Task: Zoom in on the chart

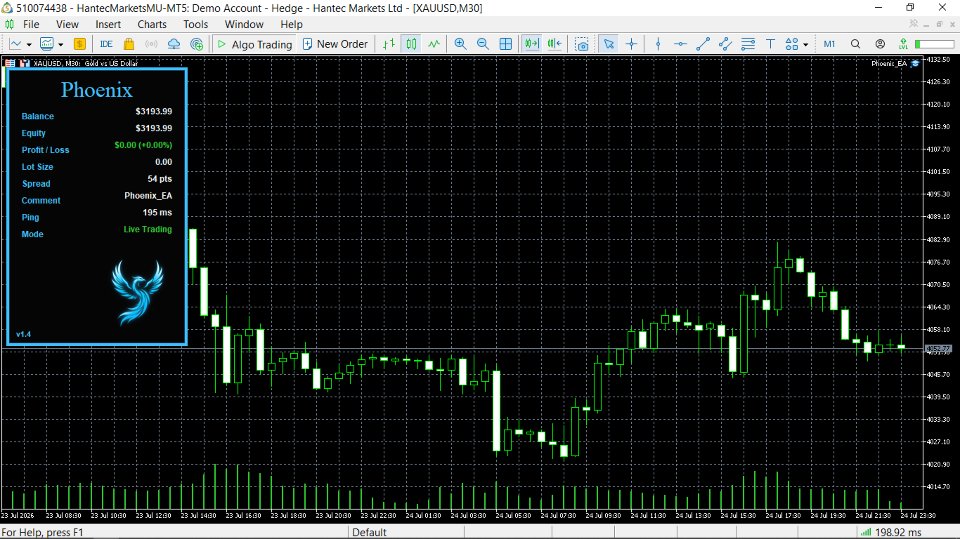Action: pyautogui.click(x=460, y=44)
